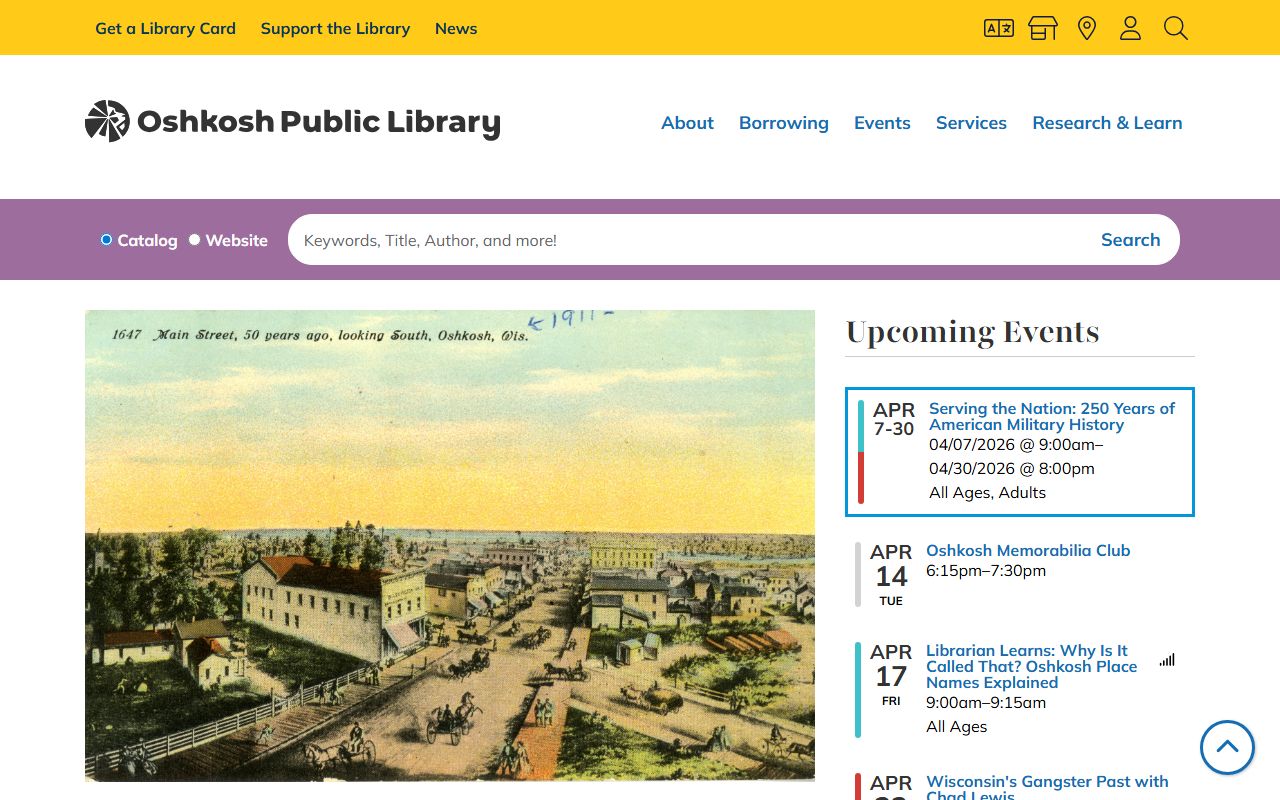Click the historic Main Street postcard image
The width and height of the screenshot is (1280, 800).
450,545
